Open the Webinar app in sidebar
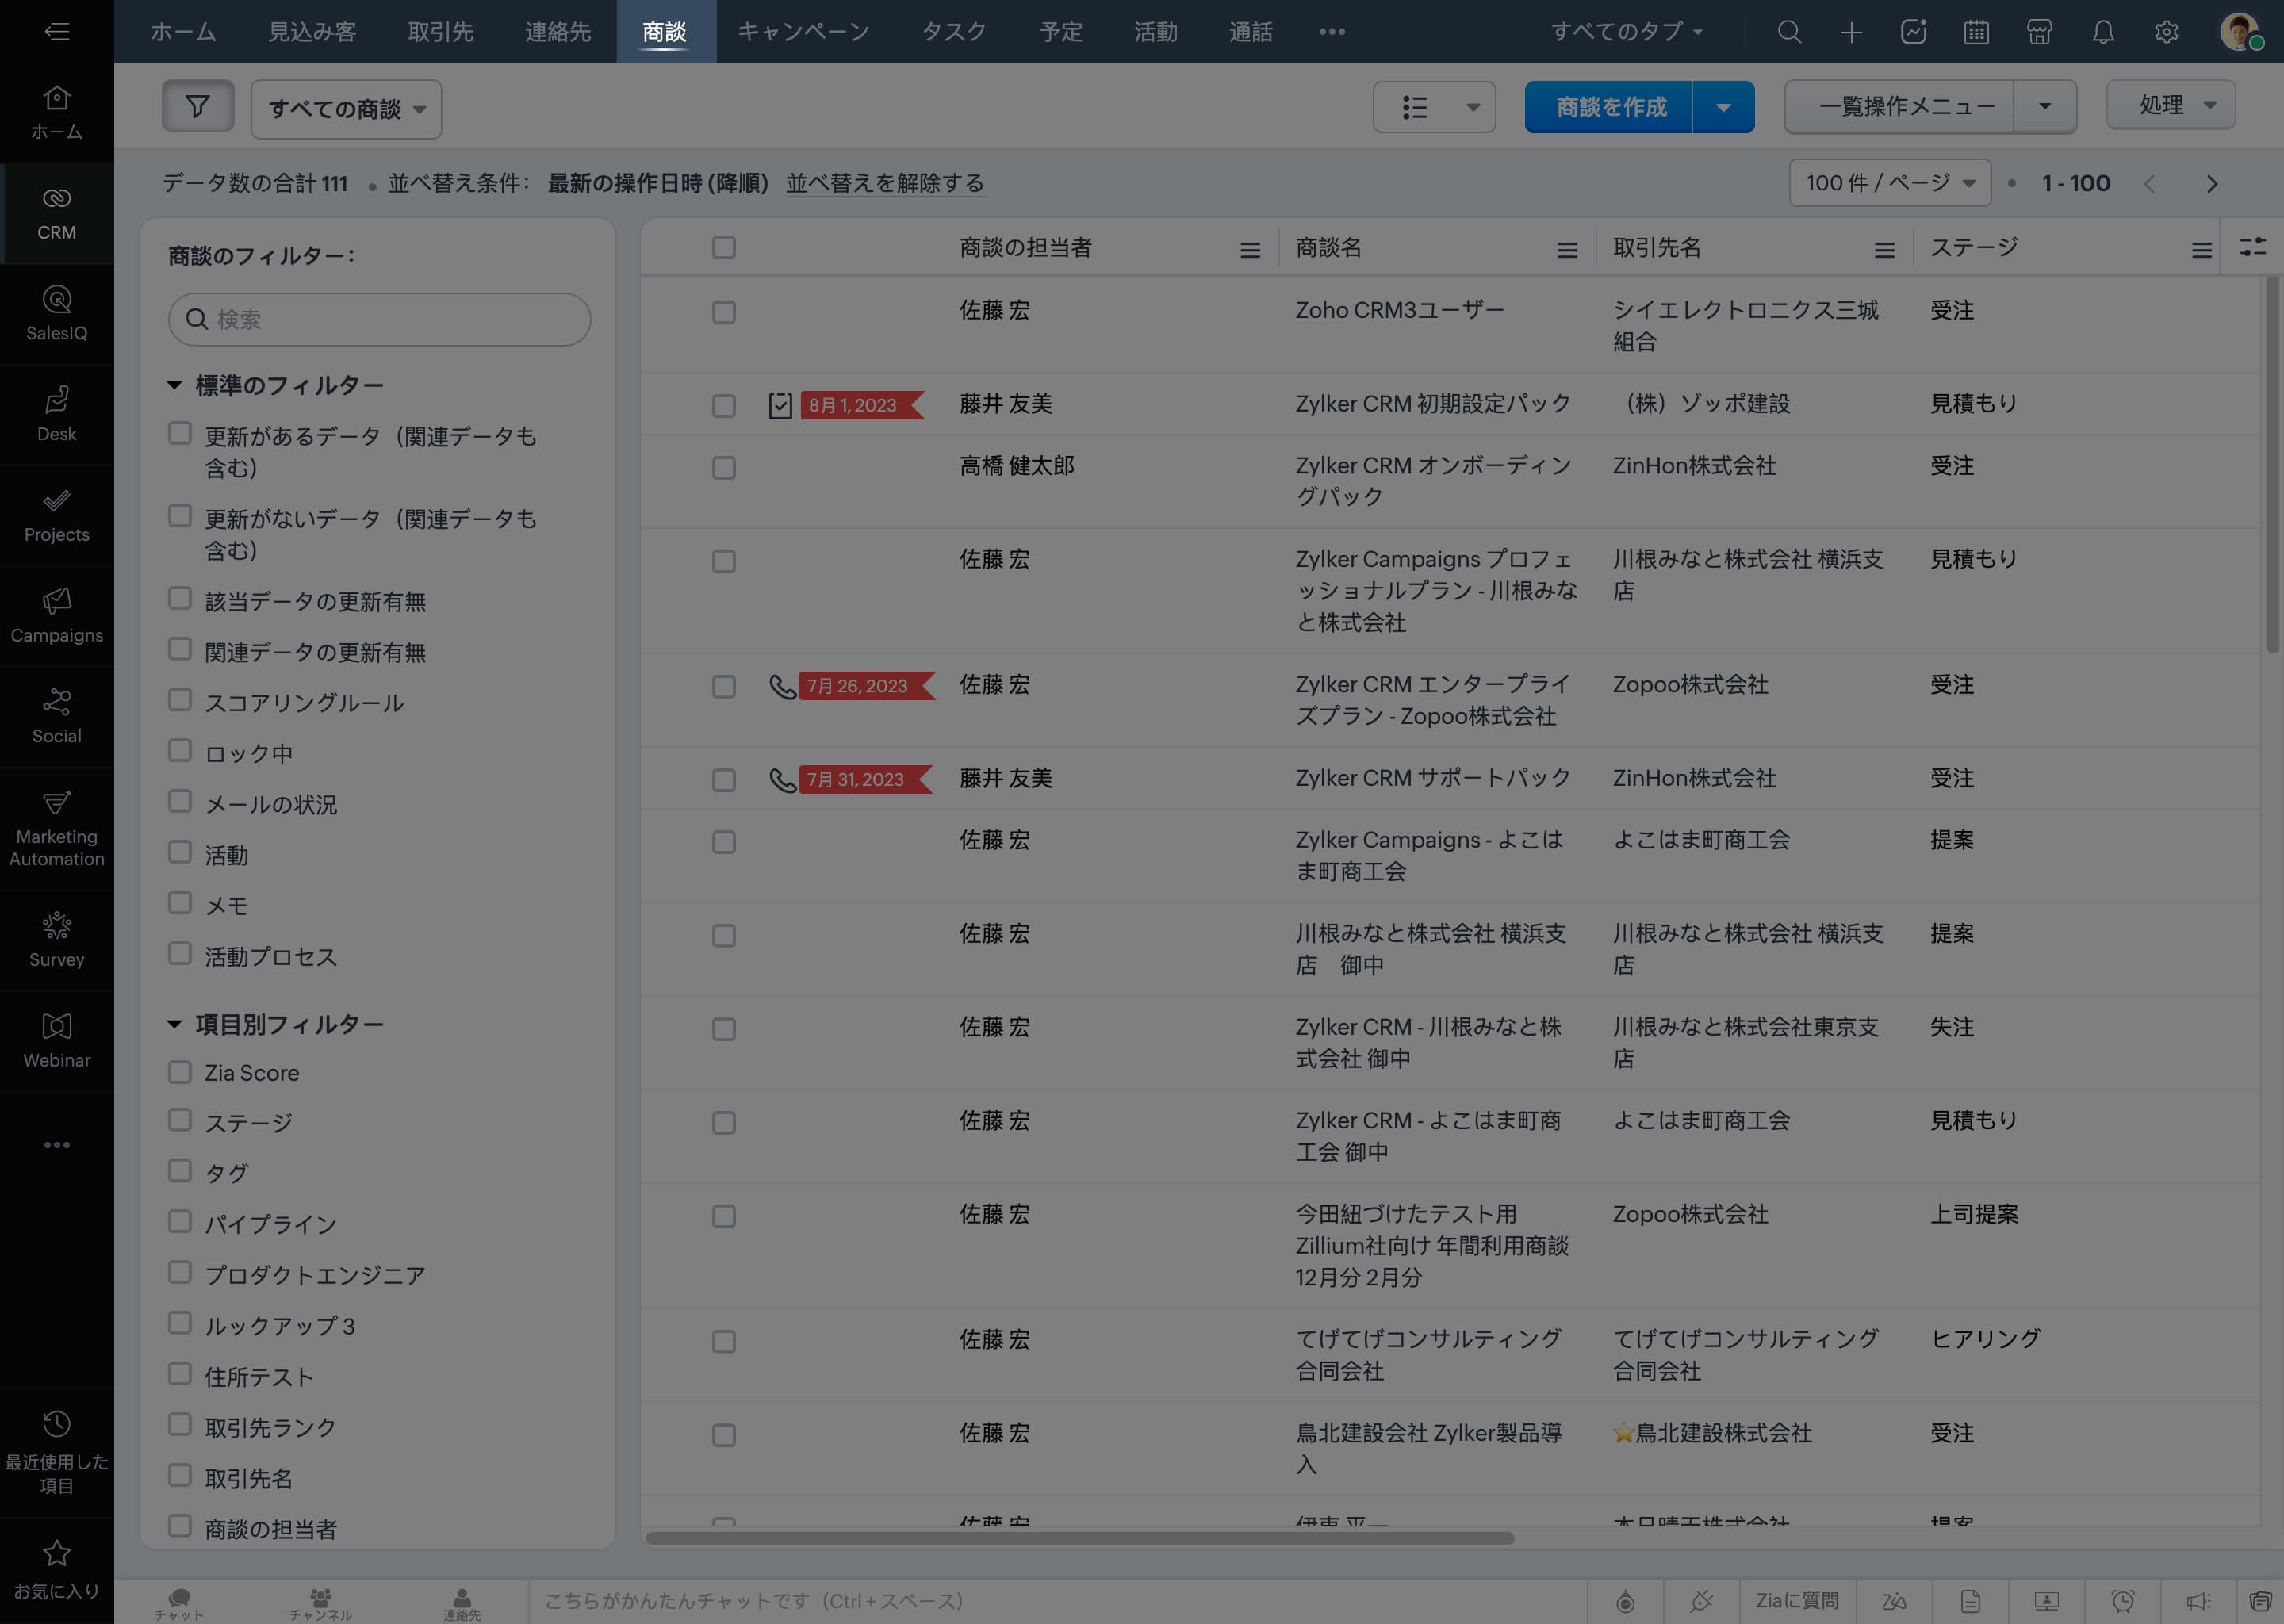The width and height of the screenshot is (2284, 1624). [x=57, y=1040]
